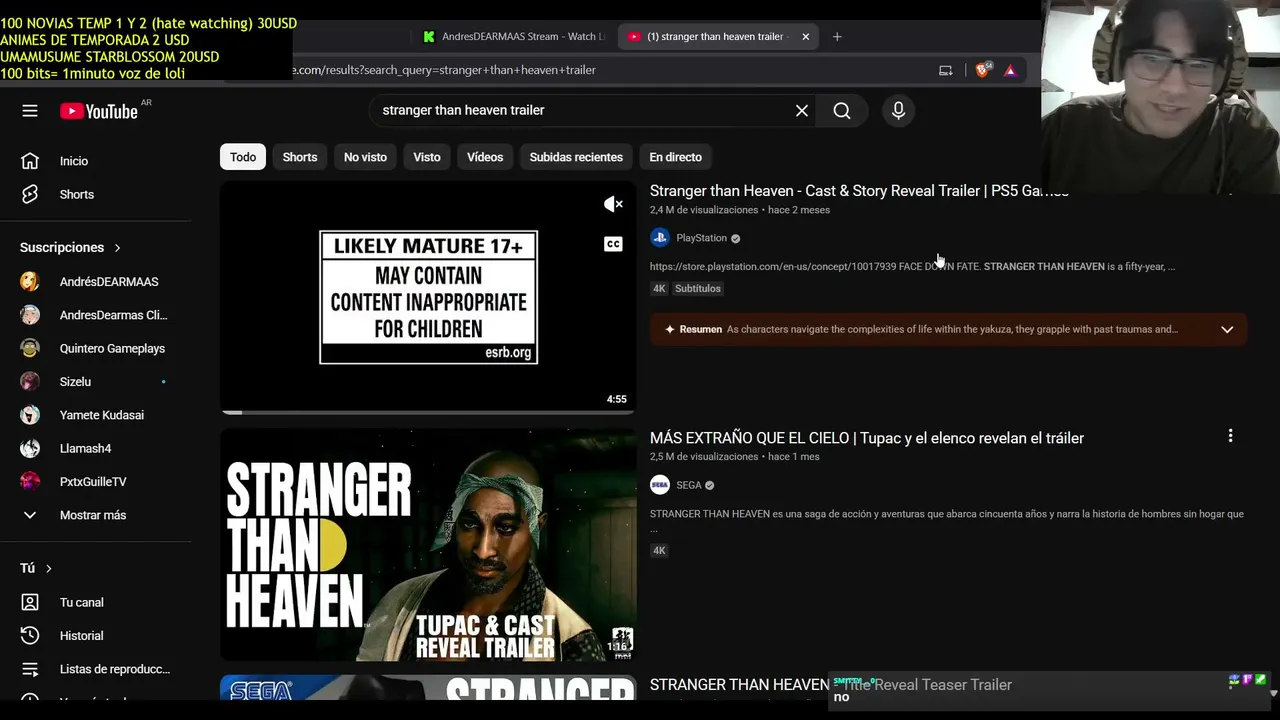1280x720 pixels.
Task: Open Quintero Gameplays channel avatar
Action: tap(30, 348)
